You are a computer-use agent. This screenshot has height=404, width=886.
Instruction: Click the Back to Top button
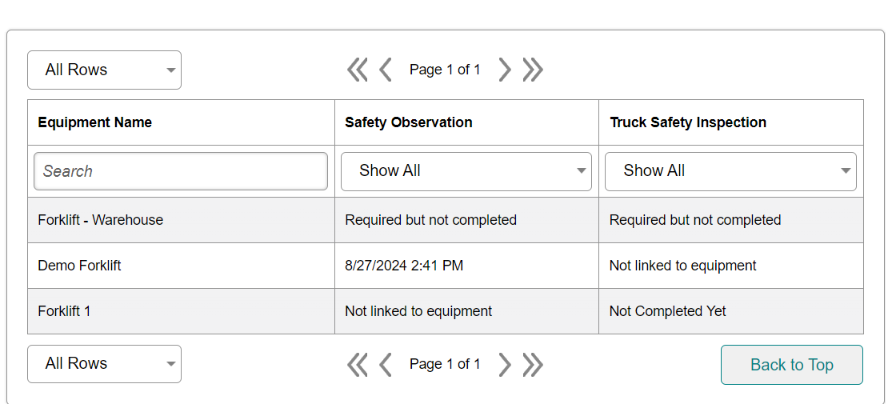point(792,365)
